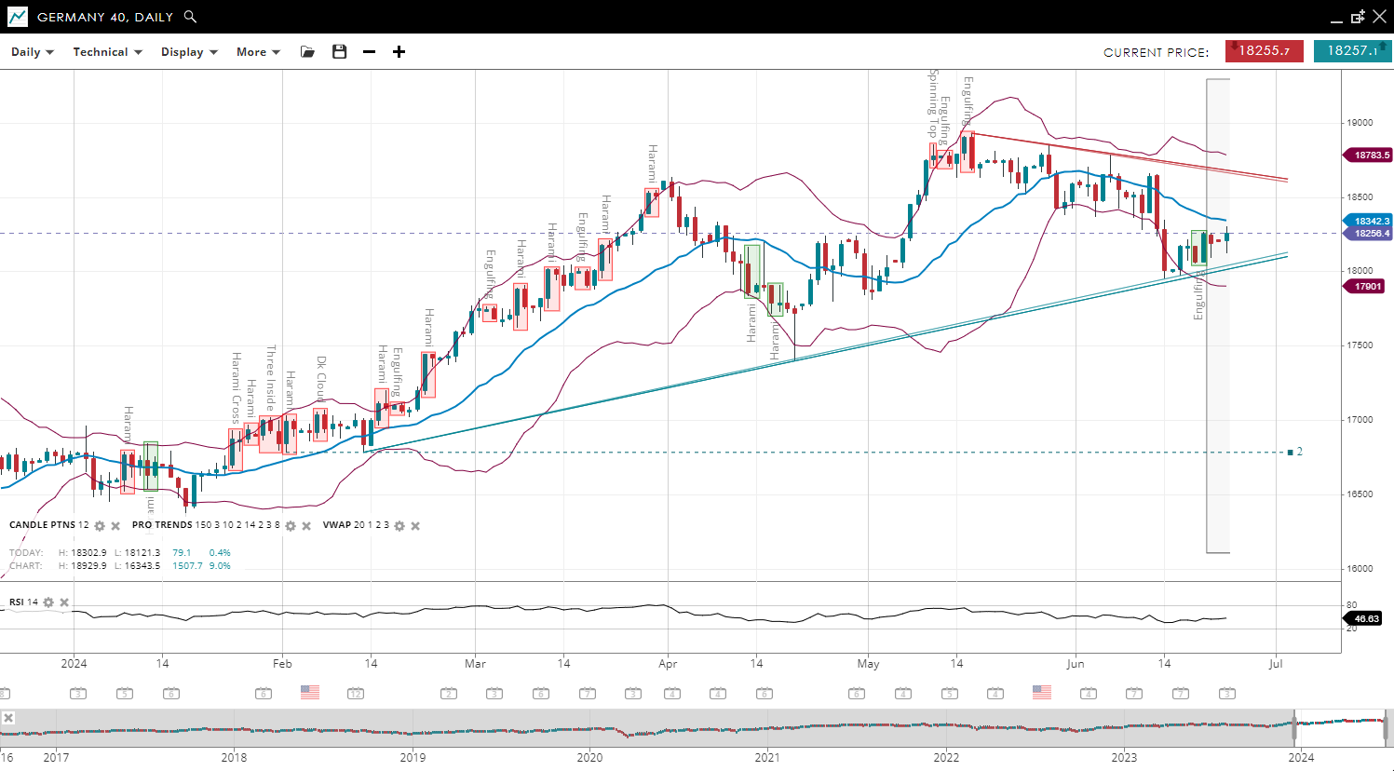Open Candle Ptns indicator settings gear
This screenshot has height=771, width=1394.
tap(99, 526)
